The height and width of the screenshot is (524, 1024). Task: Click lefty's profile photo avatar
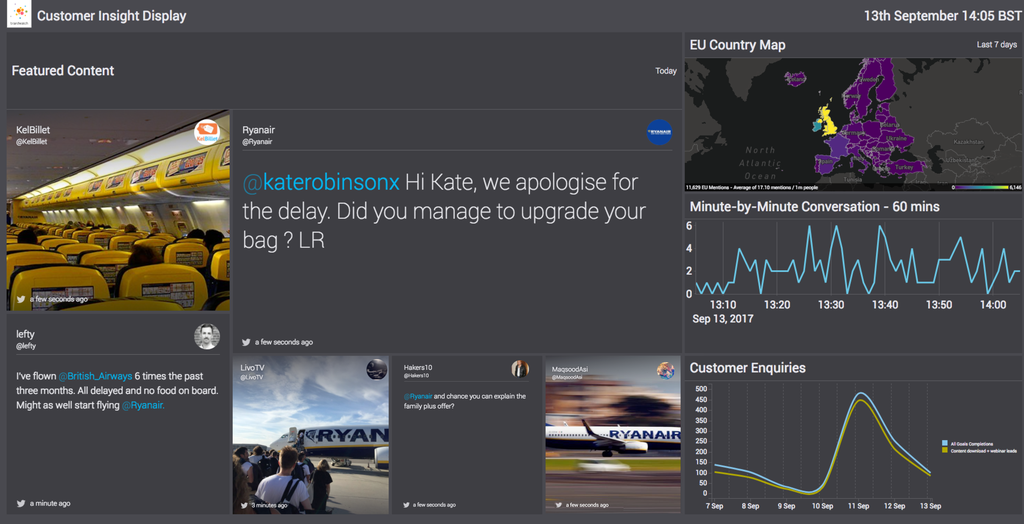(x=207, y=336)
